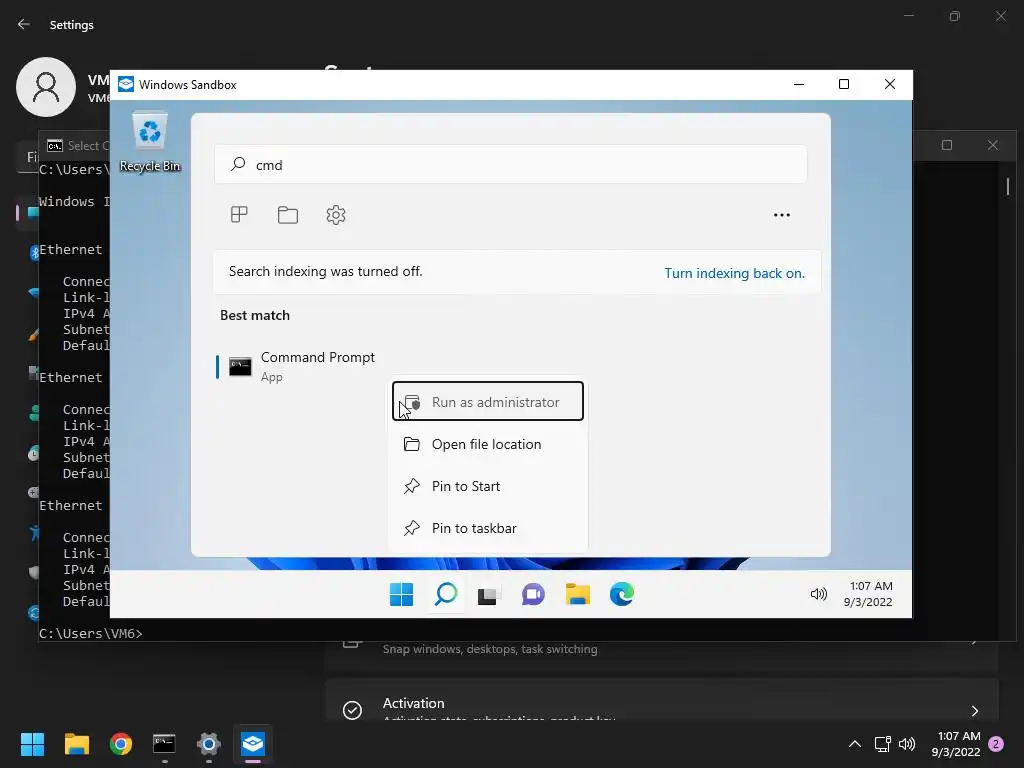Screen dimensions: 1024x768
Task: Open the Sandbox Start button
Action: pyautogui.click(x=401, y=594)
